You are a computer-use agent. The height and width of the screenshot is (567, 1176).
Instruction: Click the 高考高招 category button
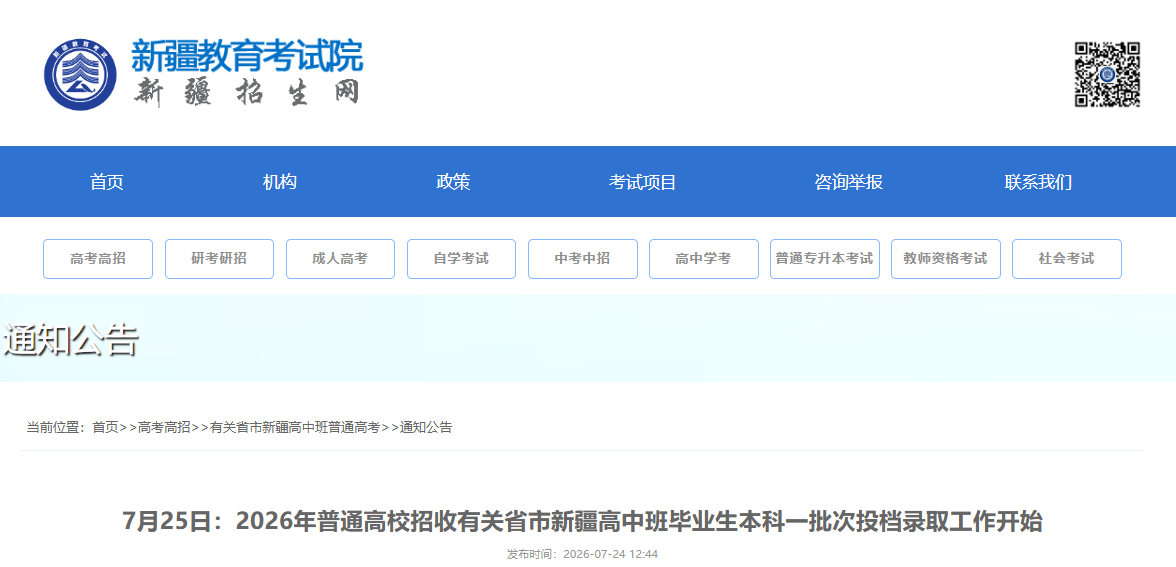coord(98,259)
